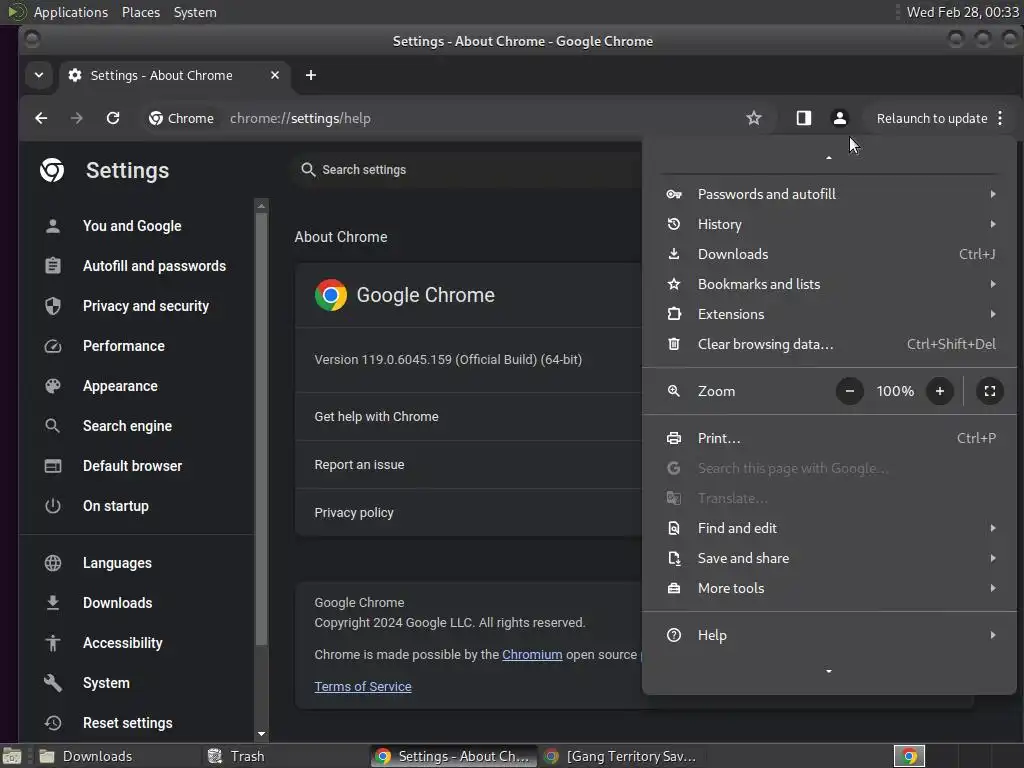Screen dimensions: 1024x768
Task: Click the Chrome icon in bottom-right tray
Action: coord(909,756)
